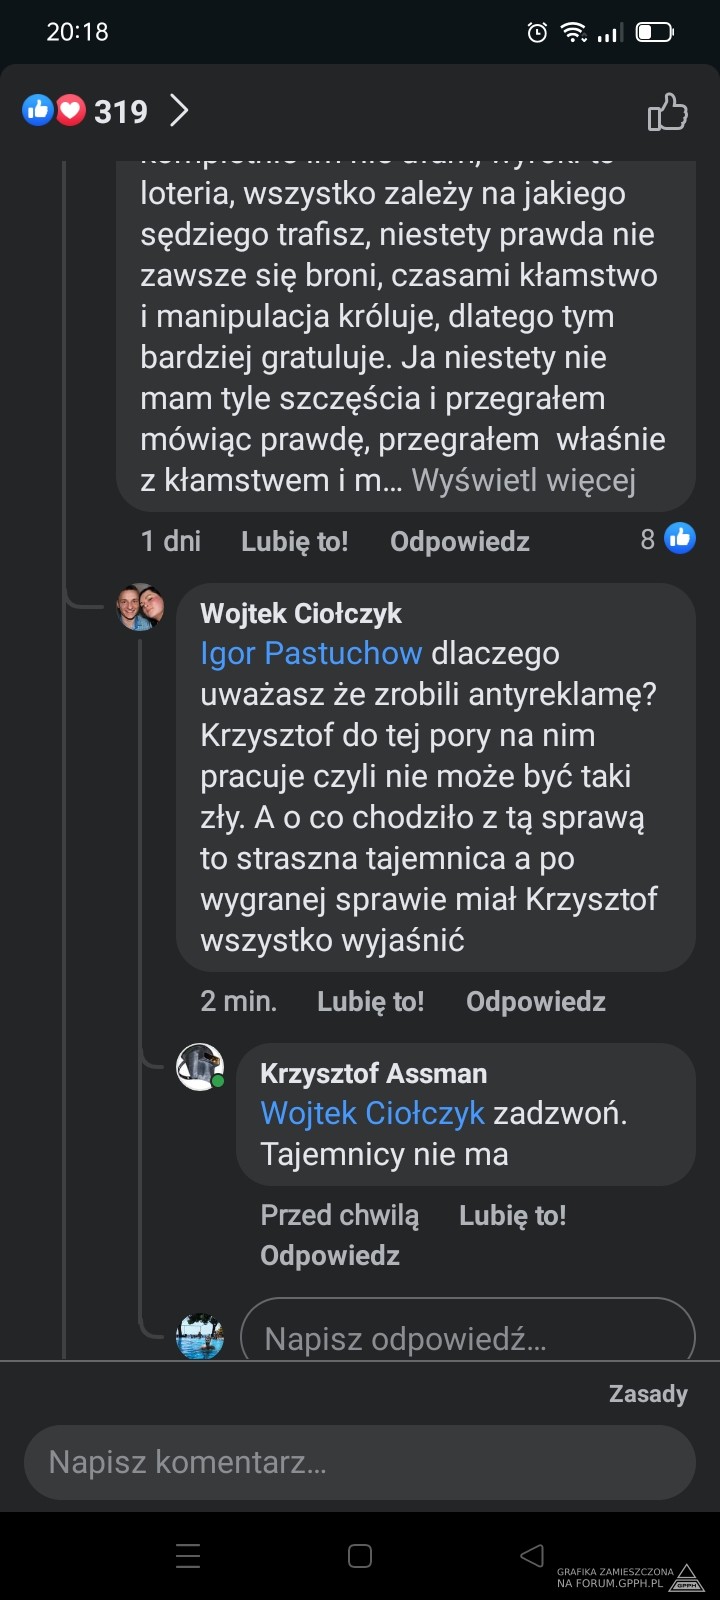The width and height of the screenshot is (720, 1600).
Task: Tap the blue like reaction icon beside 319
Action: (x=38, y=110)
